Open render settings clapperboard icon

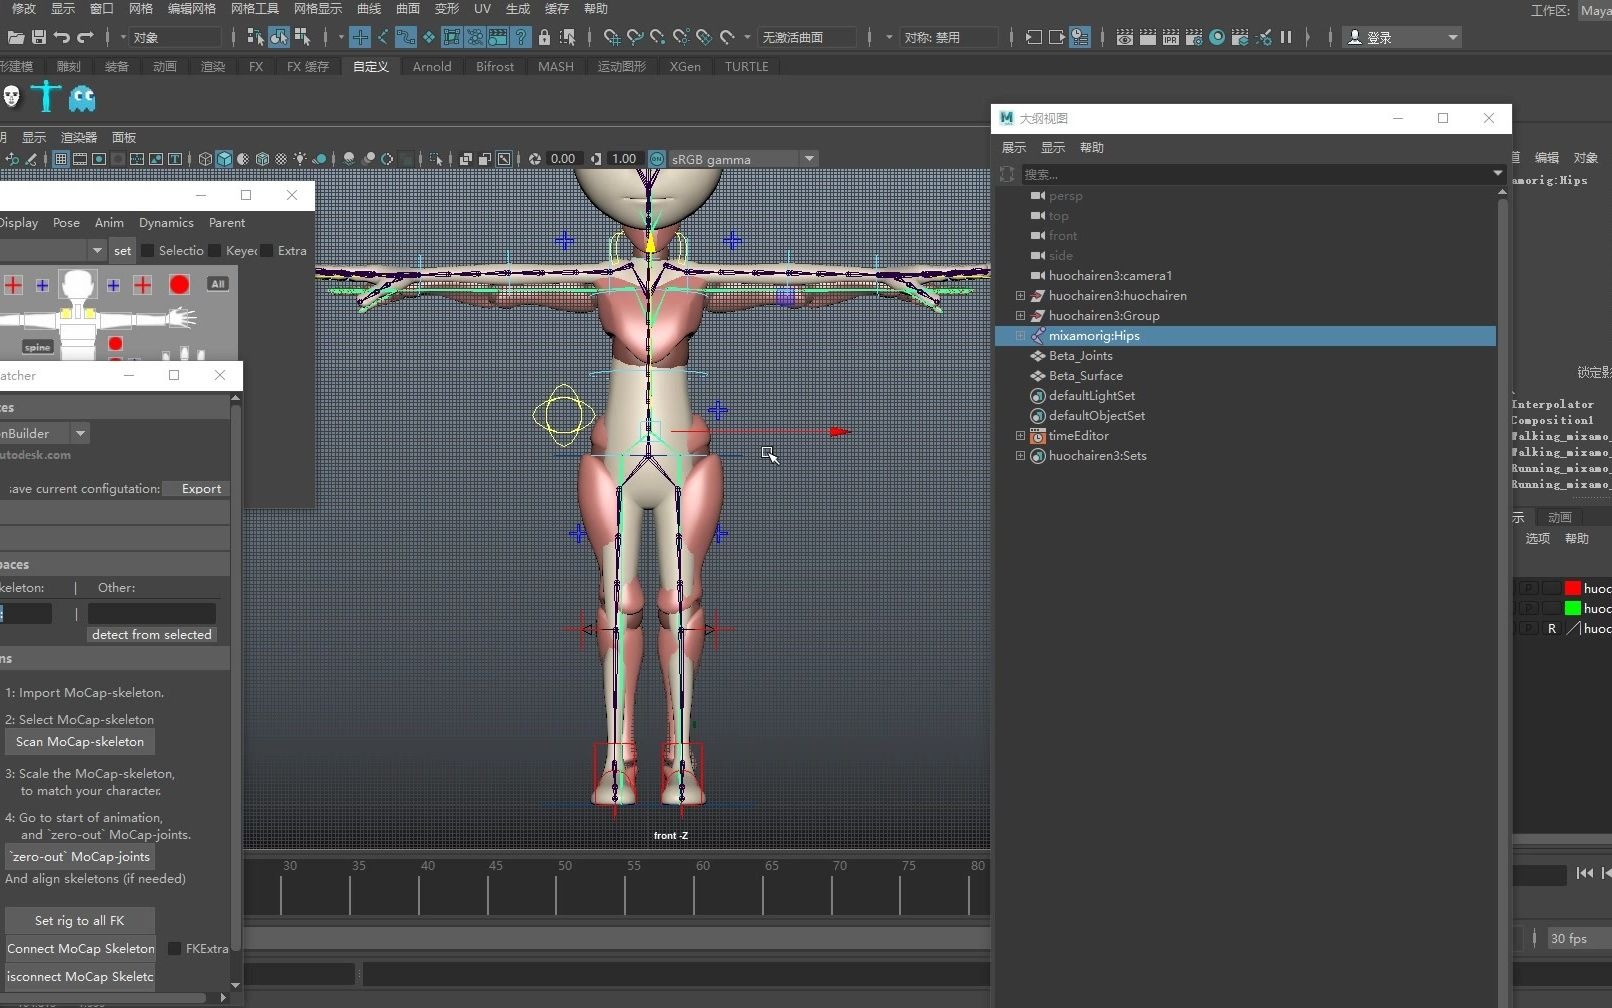click(1194, 38)
